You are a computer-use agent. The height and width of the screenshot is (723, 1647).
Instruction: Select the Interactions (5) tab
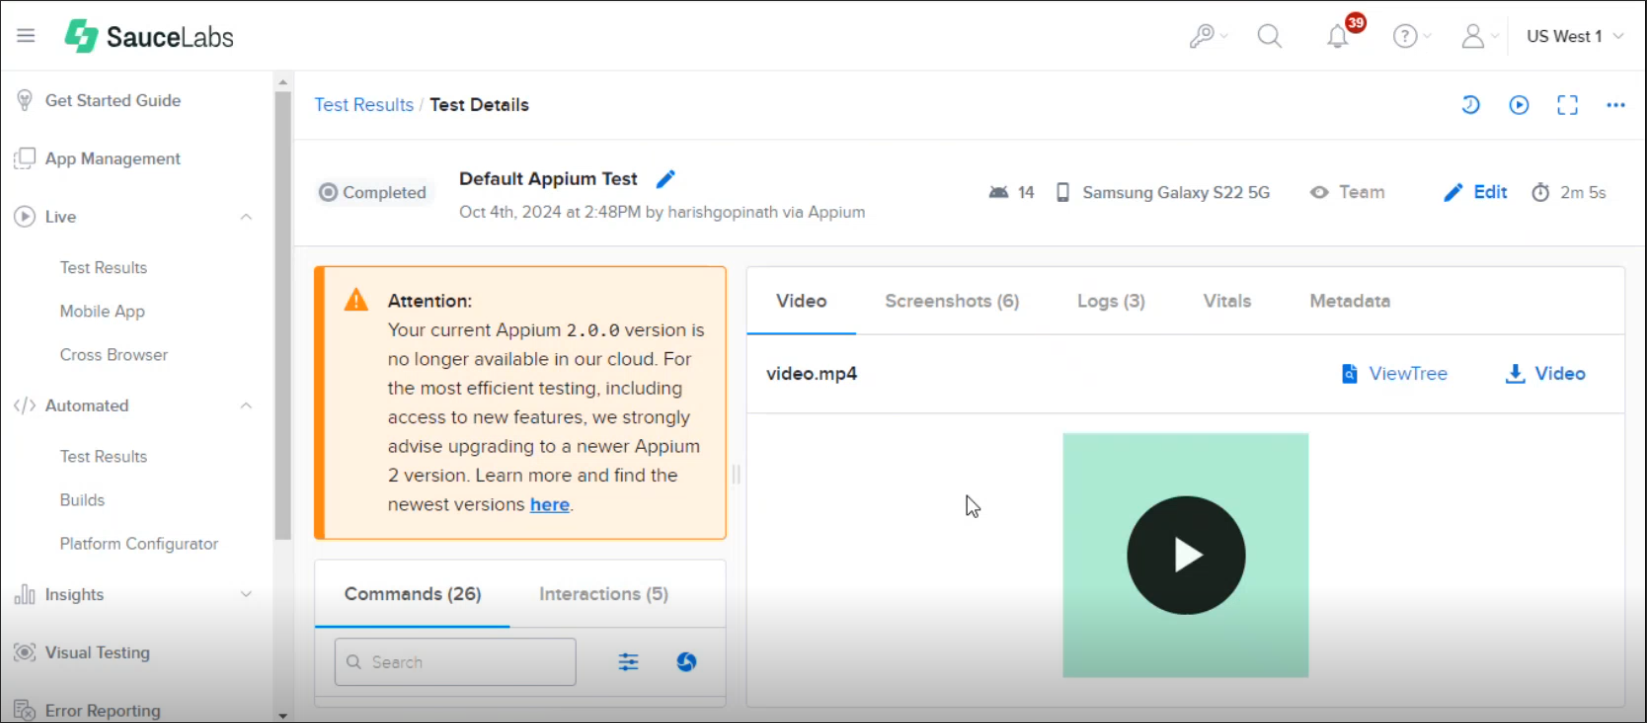(604, 594)
